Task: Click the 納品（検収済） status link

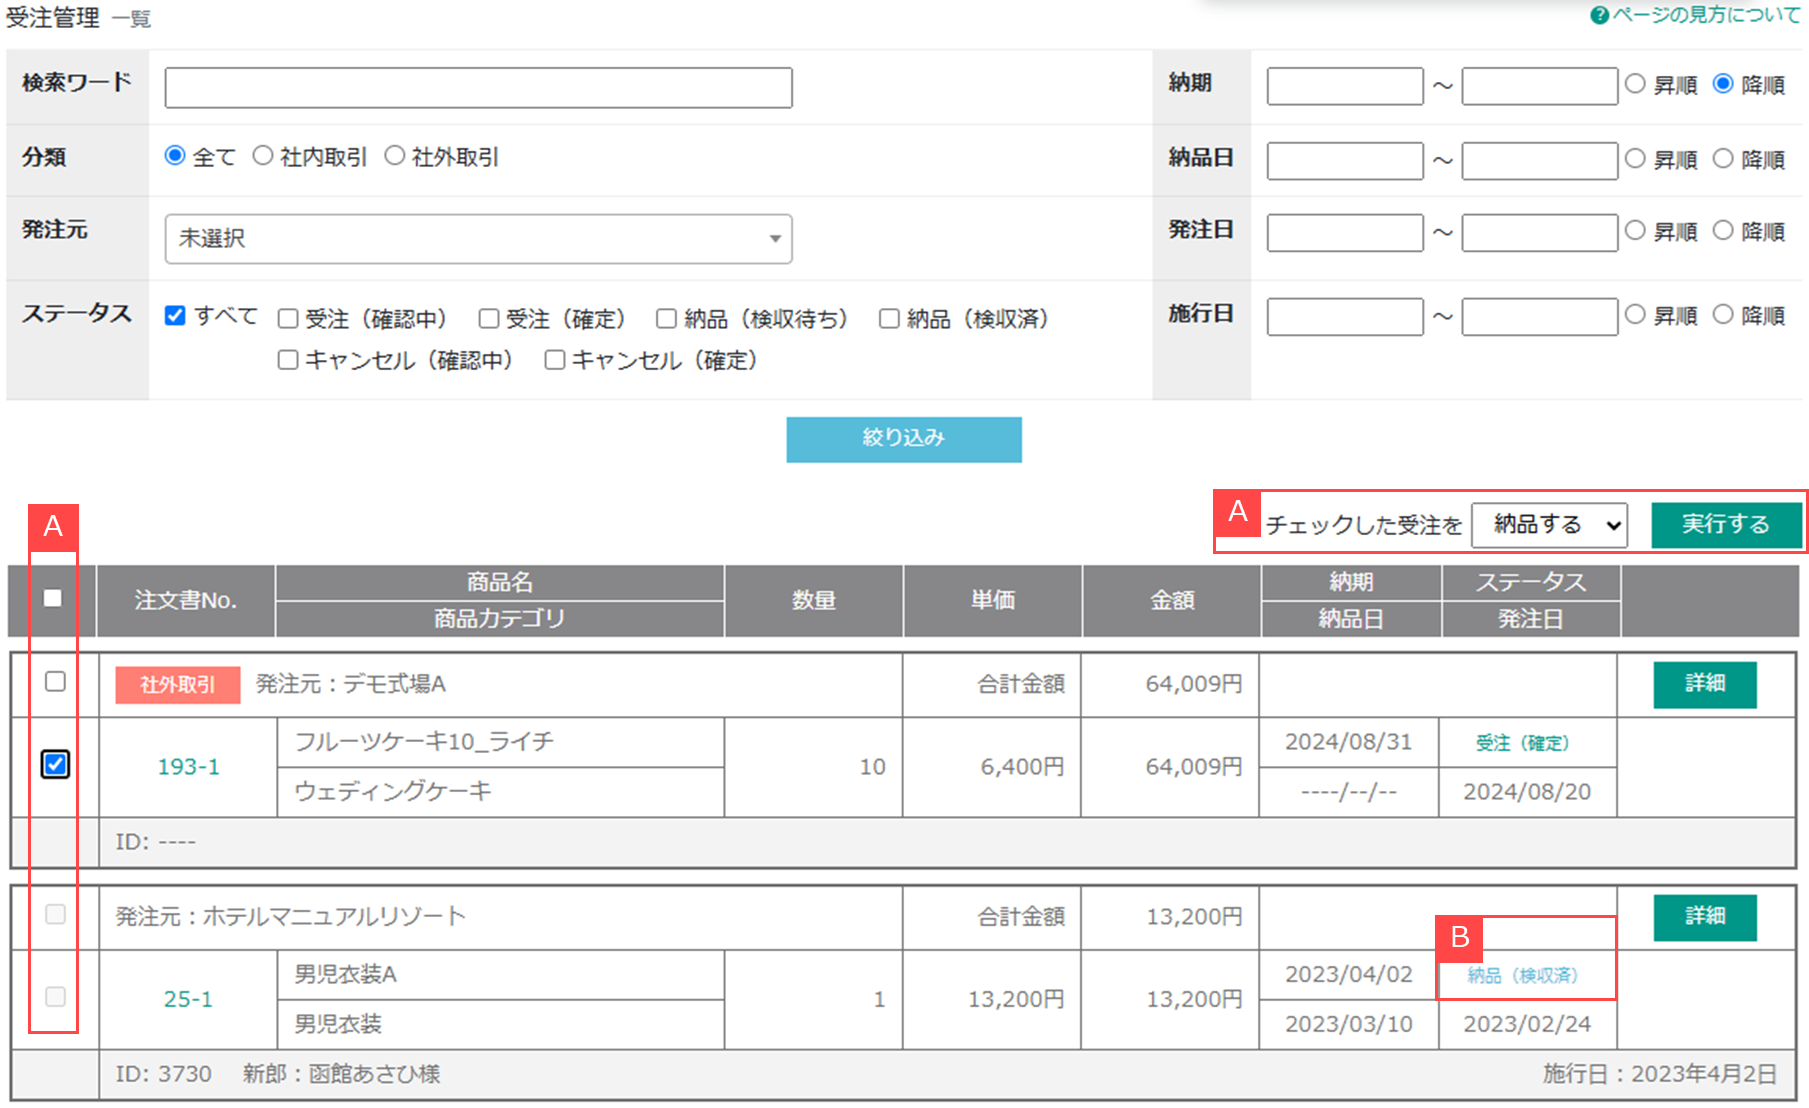Action: point(1522,975)
